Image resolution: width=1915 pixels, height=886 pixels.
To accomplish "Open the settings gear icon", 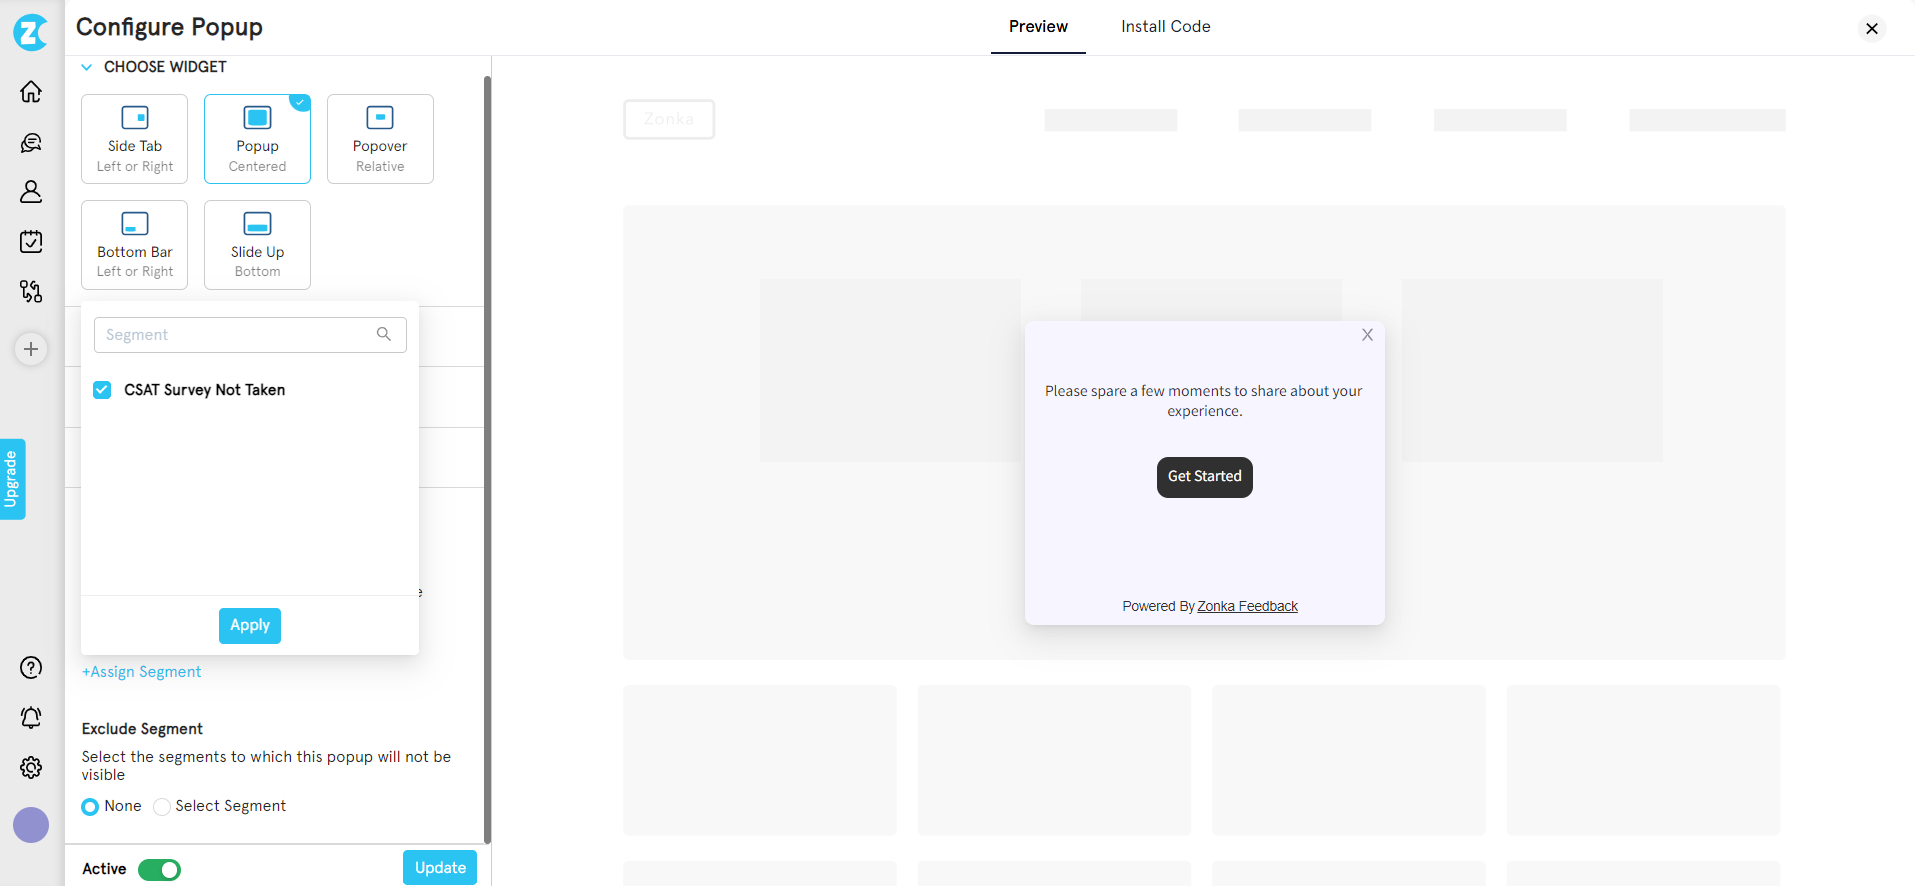I will click(31, 767).
